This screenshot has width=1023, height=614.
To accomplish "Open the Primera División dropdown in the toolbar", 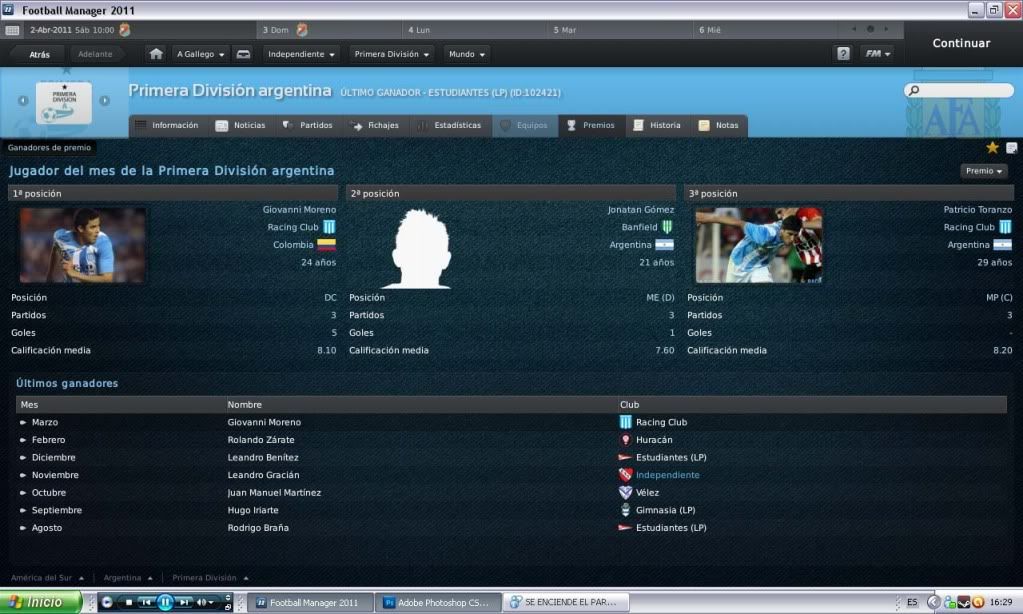I will [391, 54].
